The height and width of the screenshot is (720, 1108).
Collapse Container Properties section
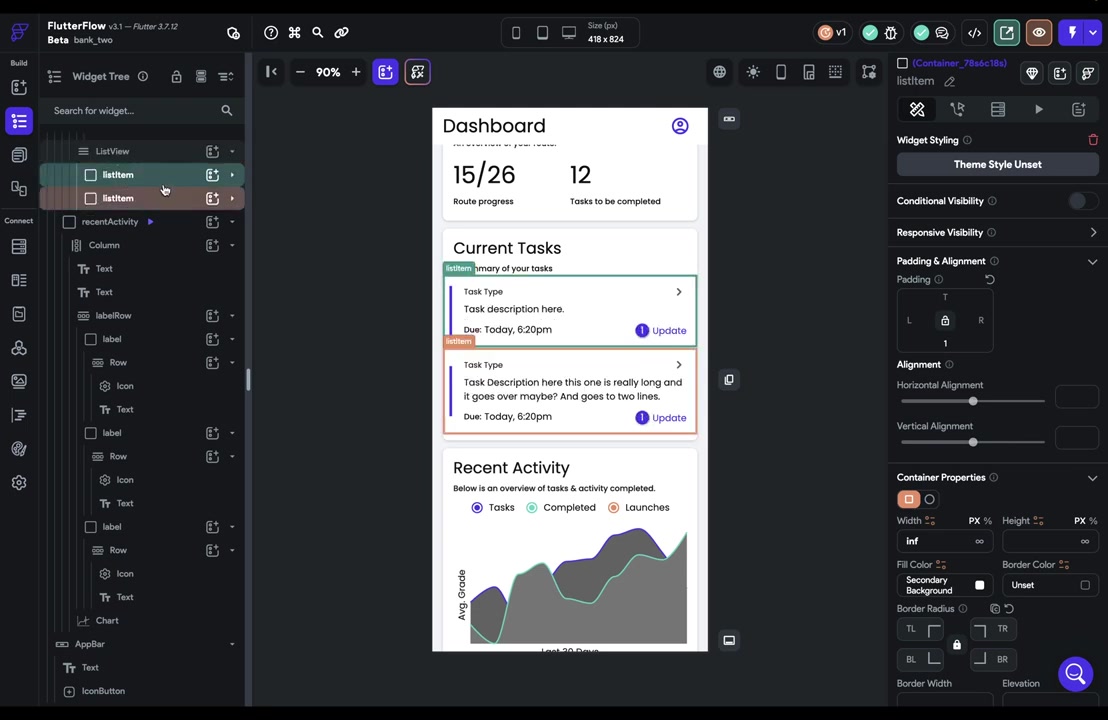1092,478
